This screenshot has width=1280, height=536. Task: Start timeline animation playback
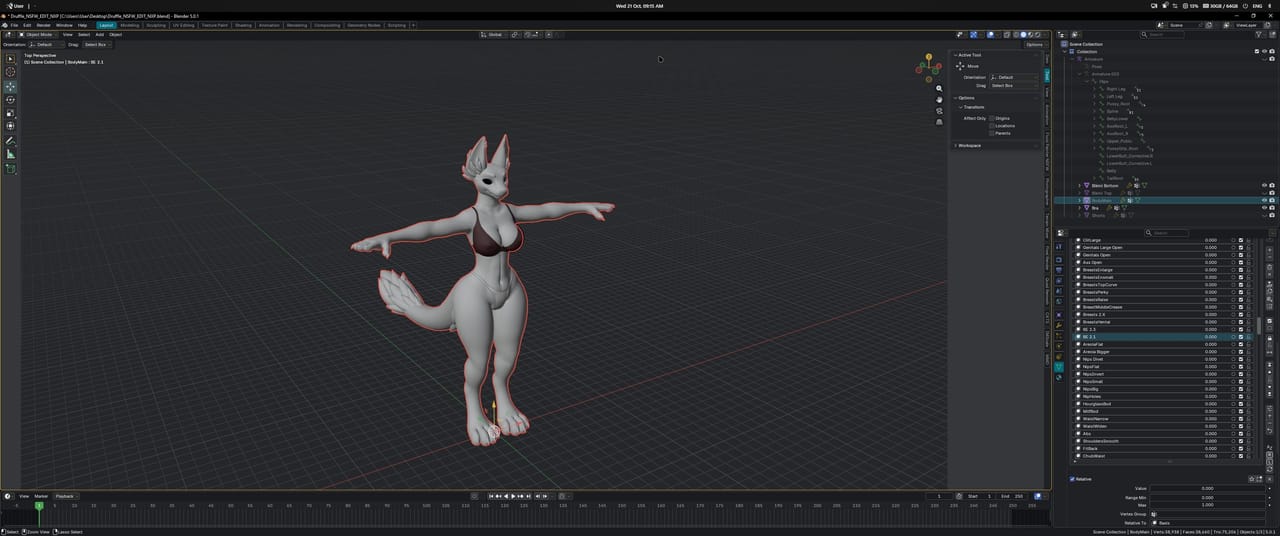[x=512, y=496]
